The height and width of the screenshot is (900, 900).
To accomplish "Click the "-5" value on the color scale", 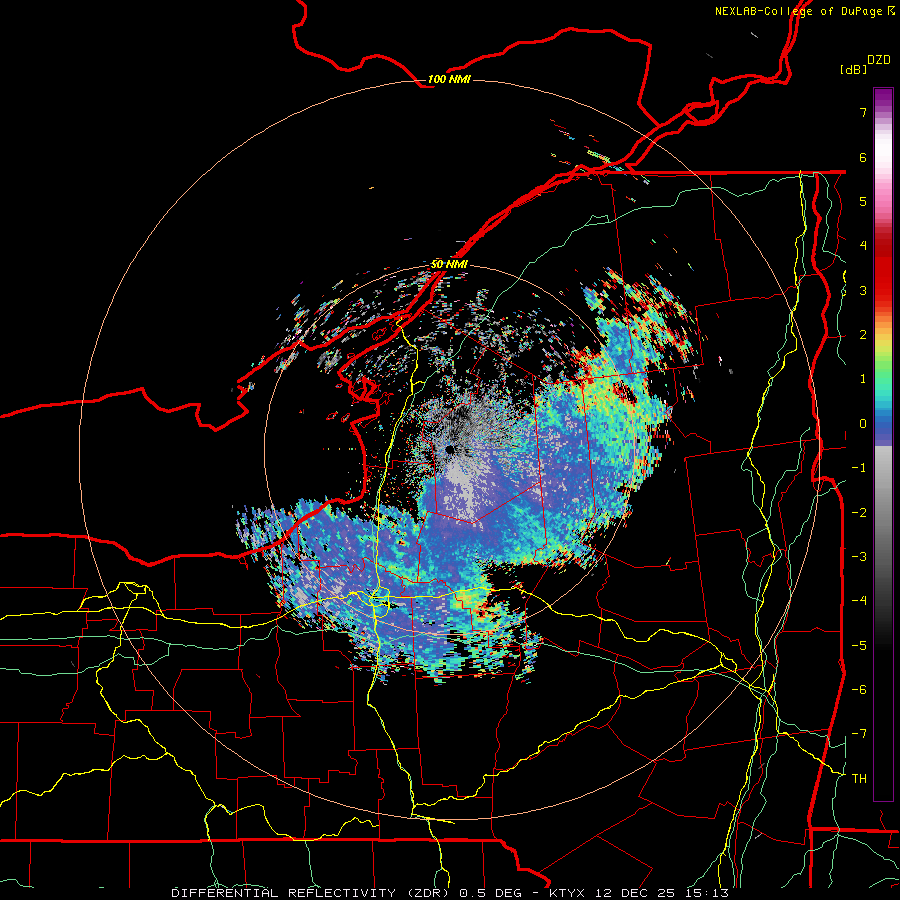I will coord(859,646).
